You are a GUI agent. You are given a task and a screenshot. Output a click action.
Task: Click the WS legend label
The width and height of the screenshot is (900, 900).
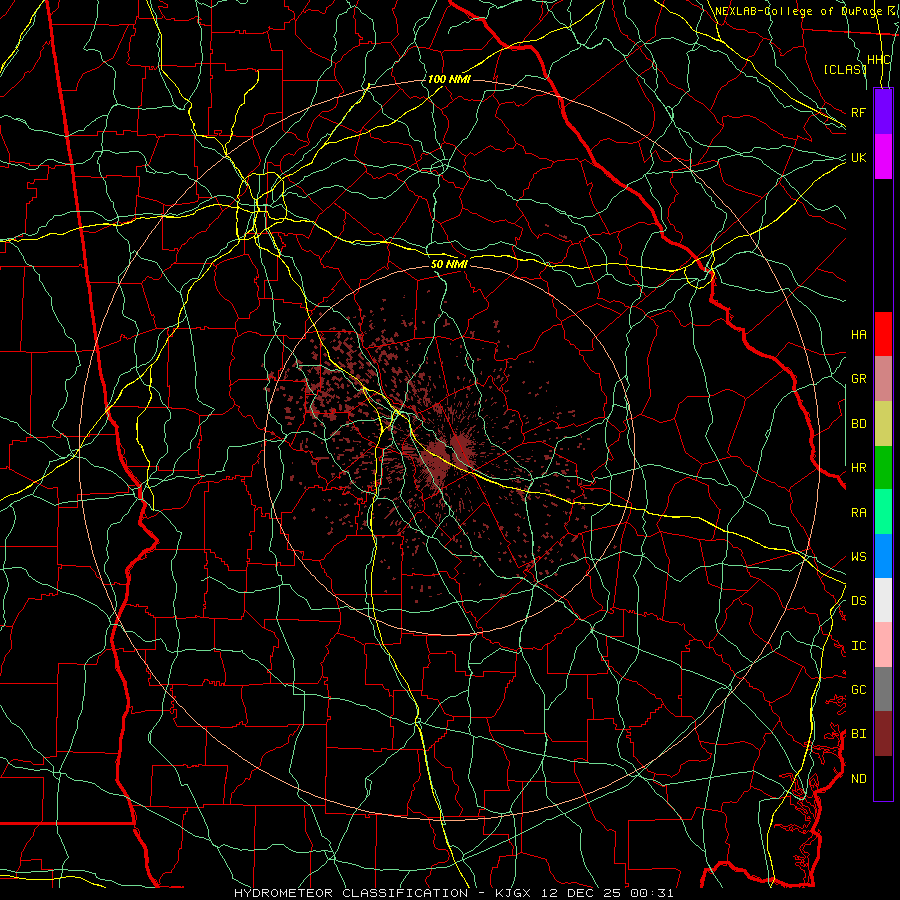pos(859,557)
